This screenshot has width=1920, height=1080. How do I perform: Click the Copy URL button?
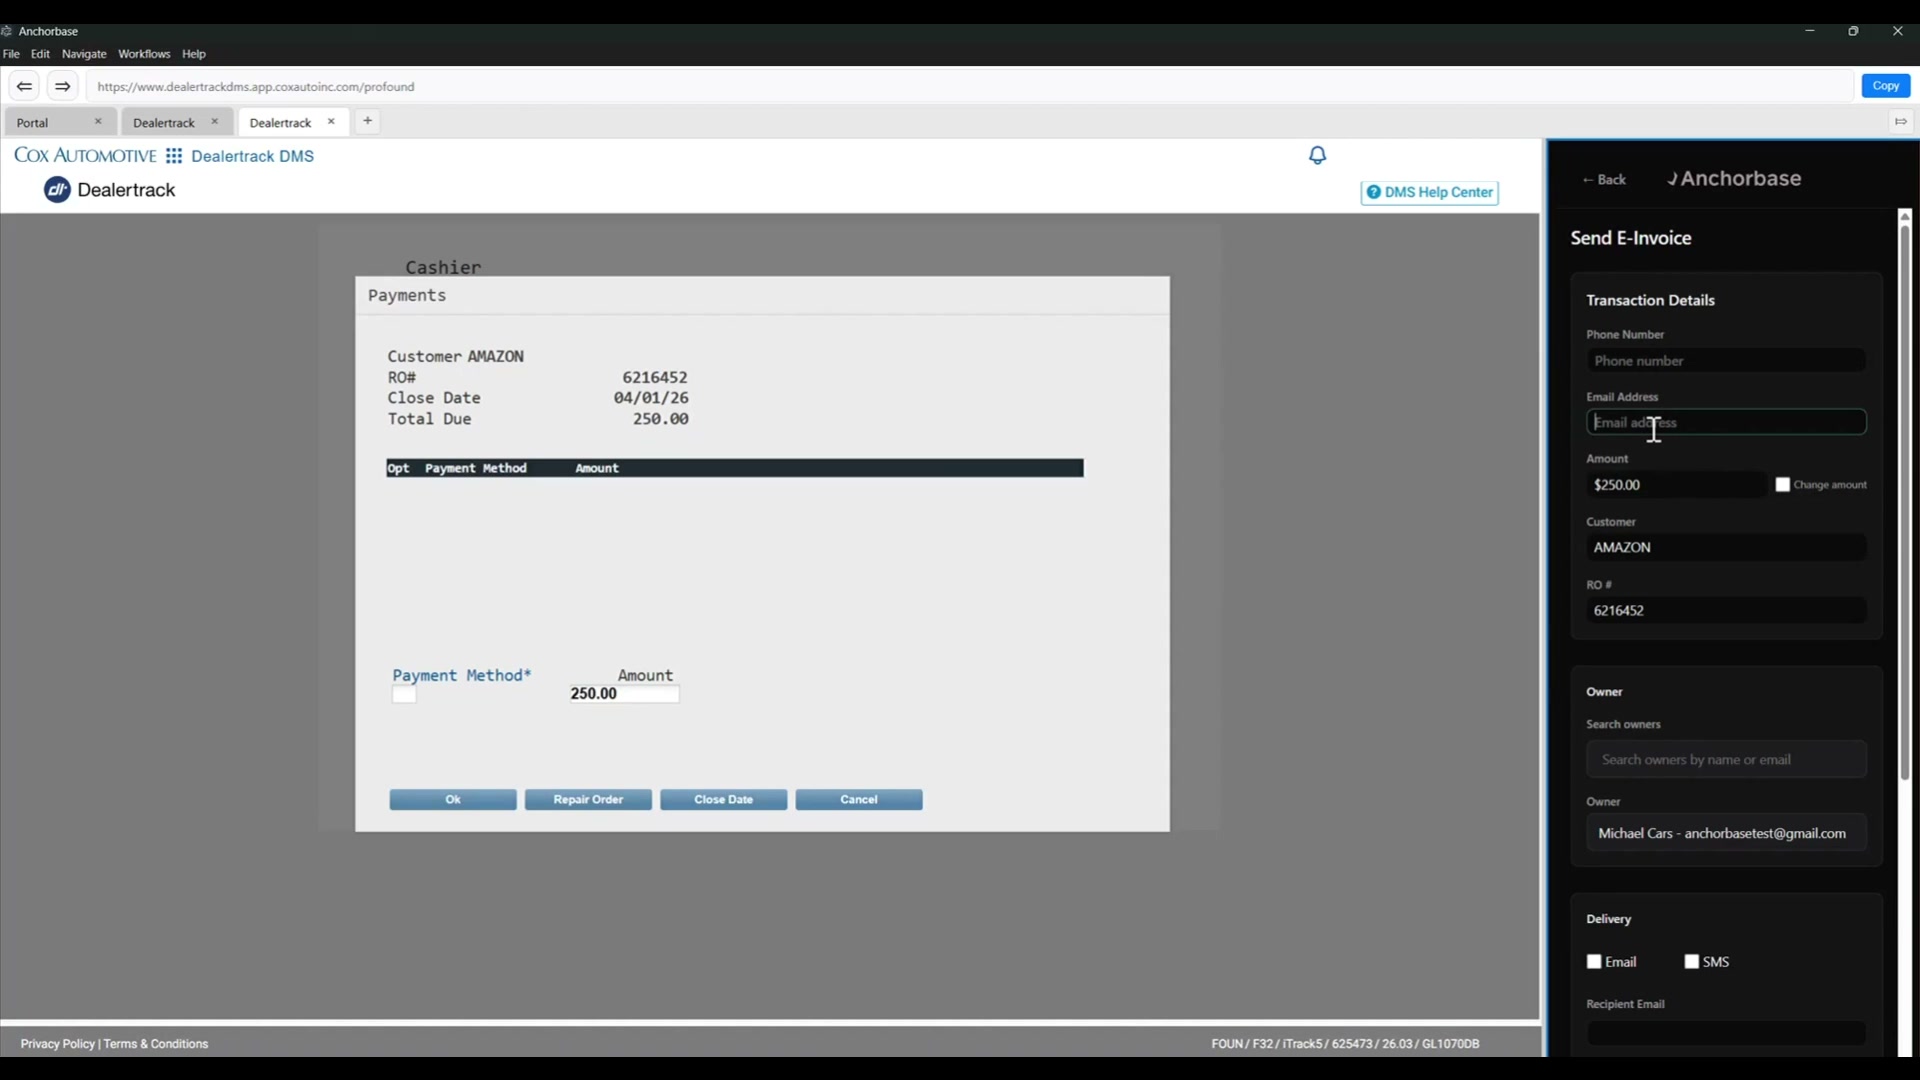(1885, 86)
